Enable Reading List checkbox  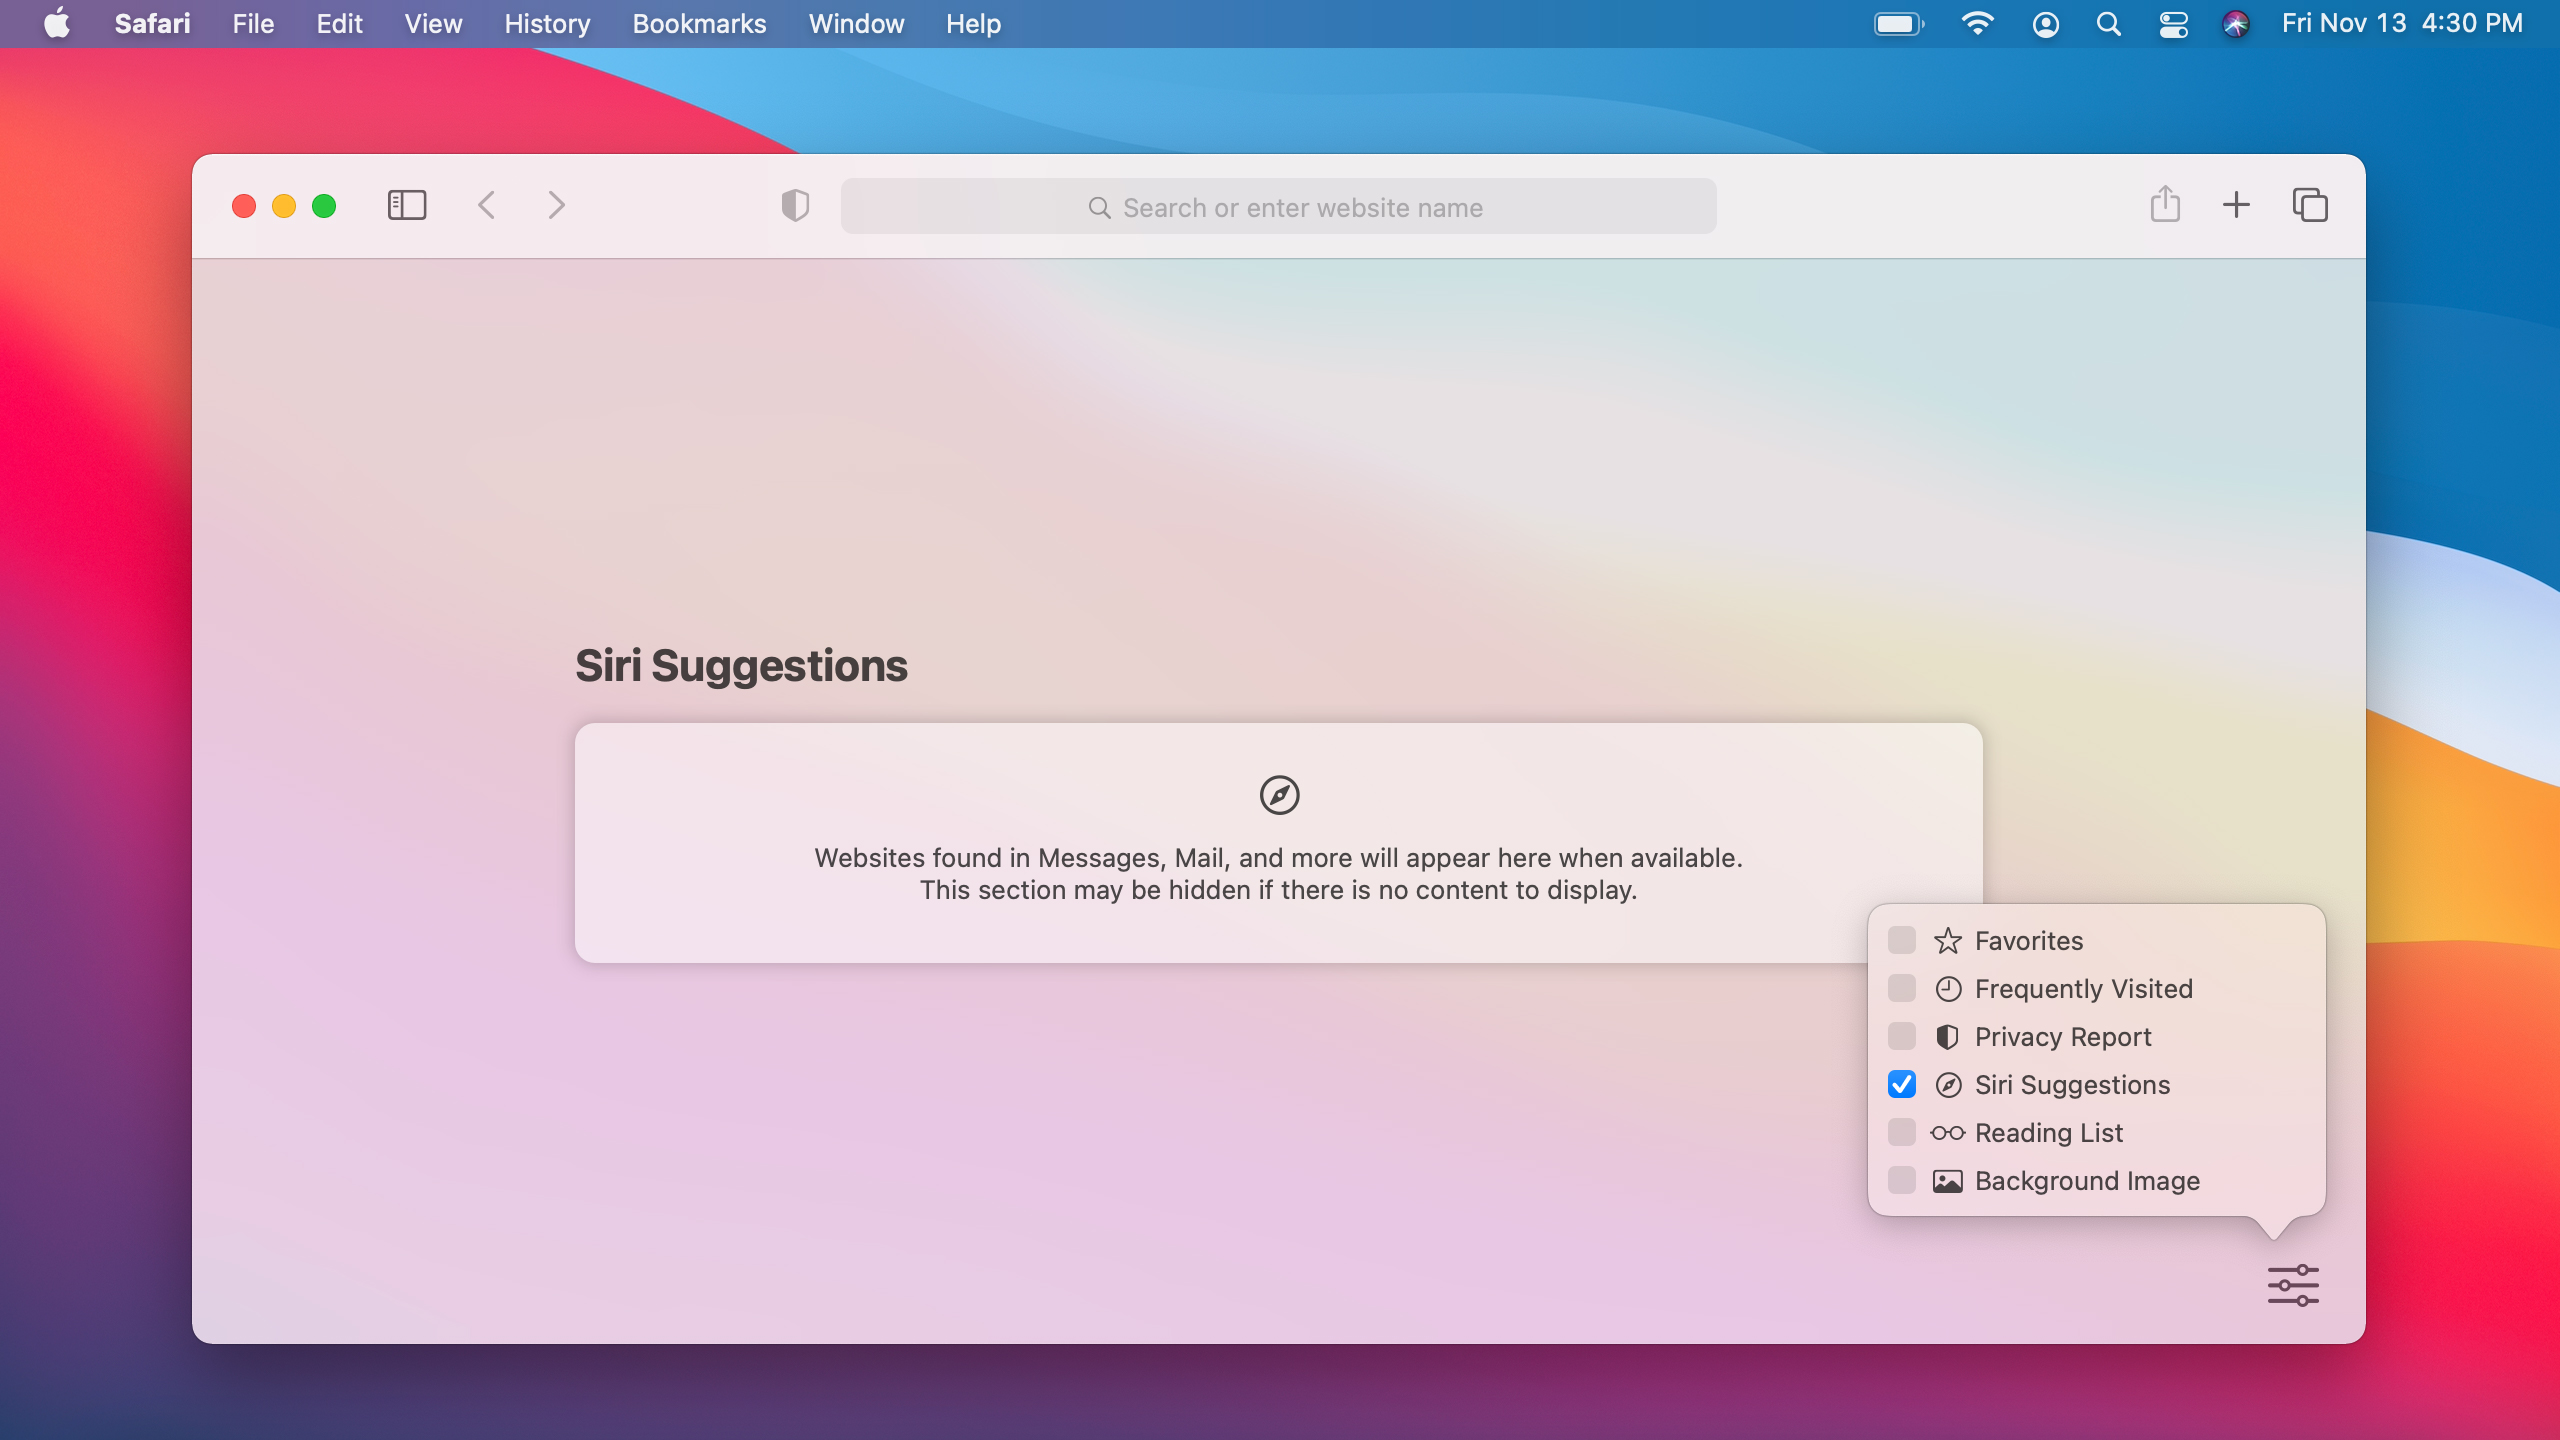coord(1902,1132)
